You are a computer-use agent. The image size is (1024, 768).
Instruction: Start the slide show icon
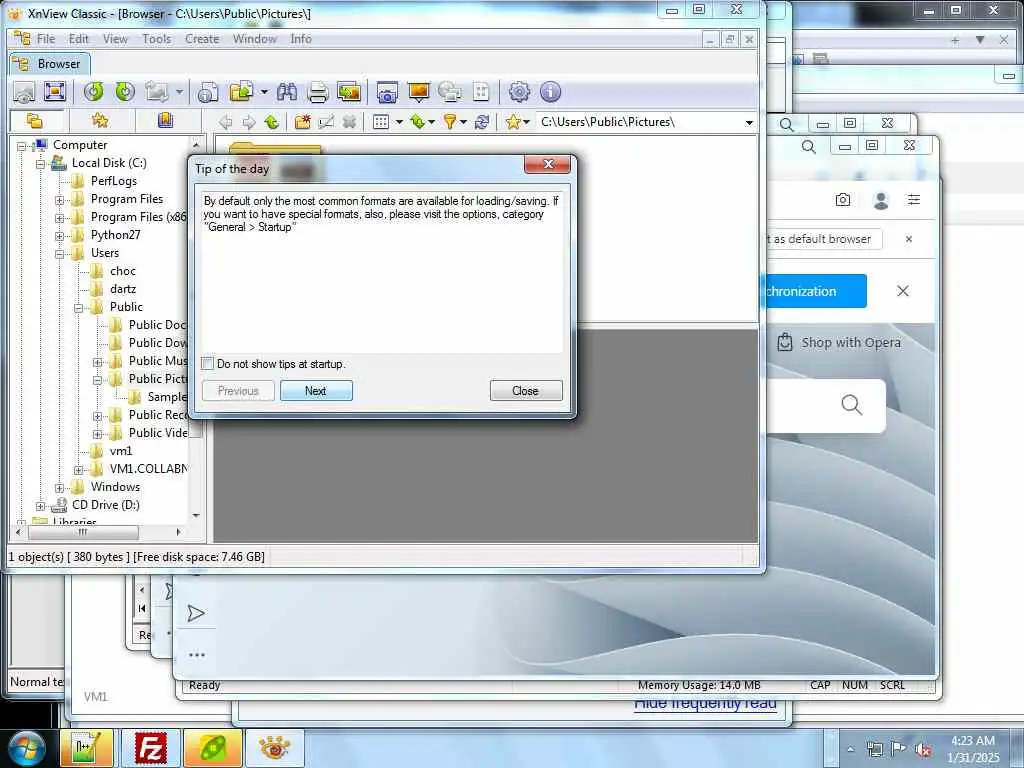pyautogui.click(x=419, y=92)
